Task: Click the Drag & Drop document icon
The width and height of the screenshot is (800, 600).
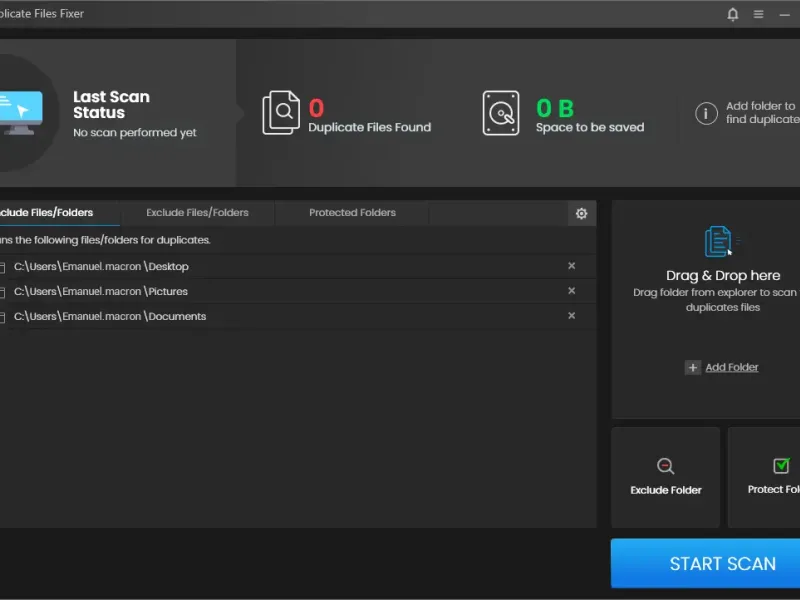Action: click(x=719, y=241)
